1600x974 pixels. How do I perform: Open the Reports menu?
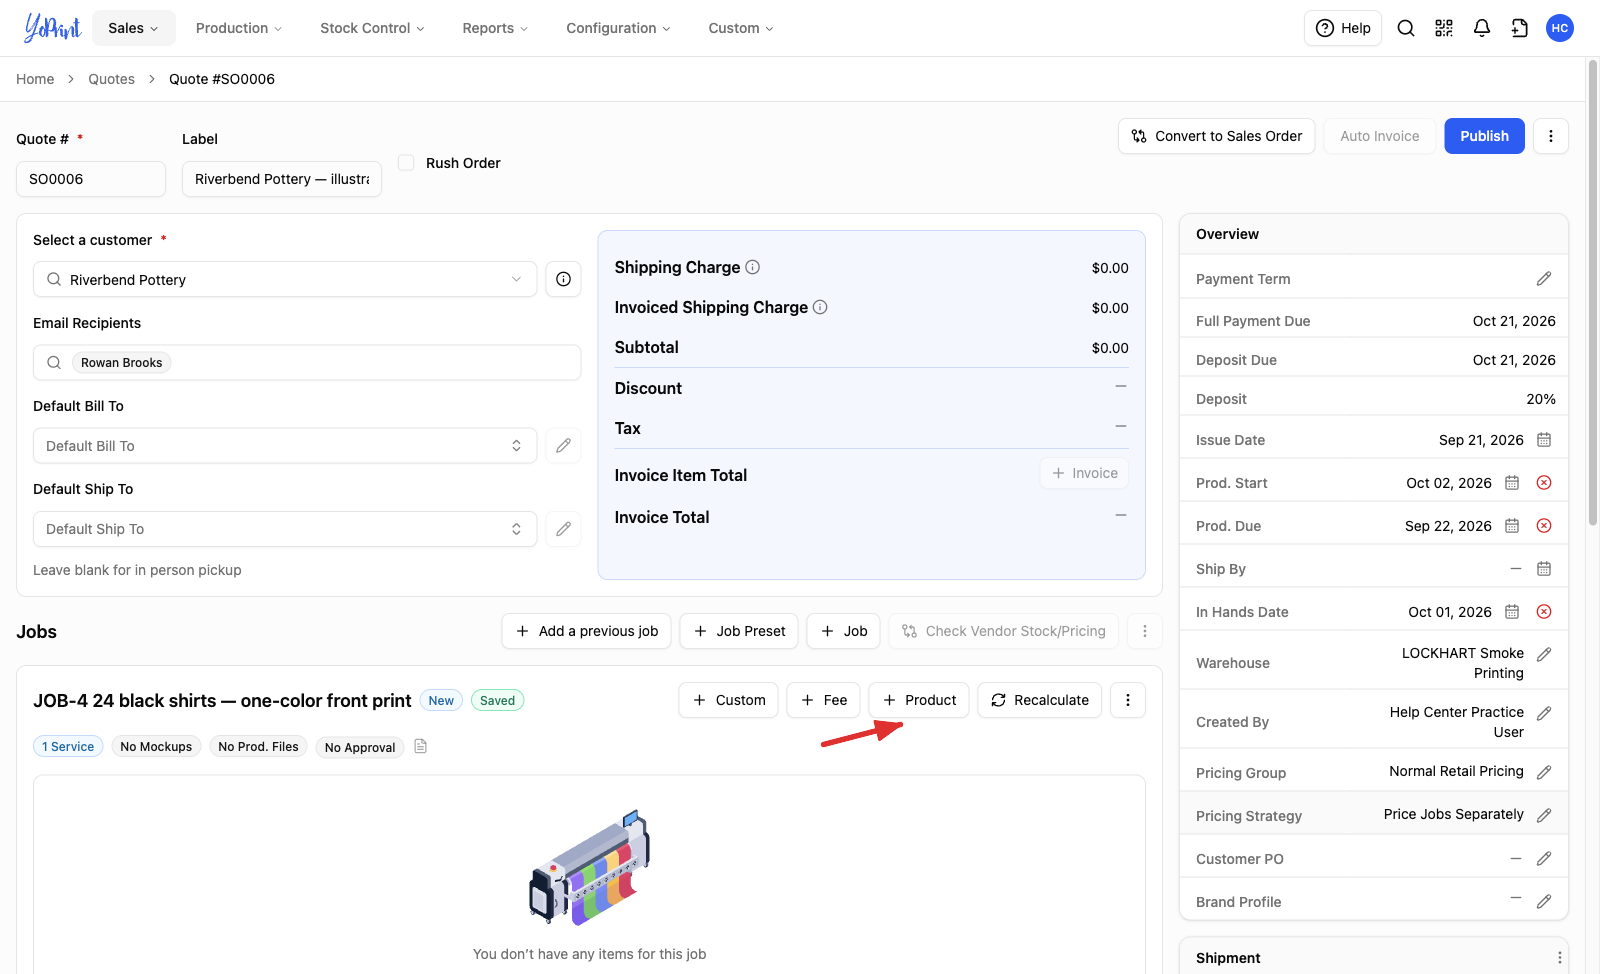click(495, 28)
